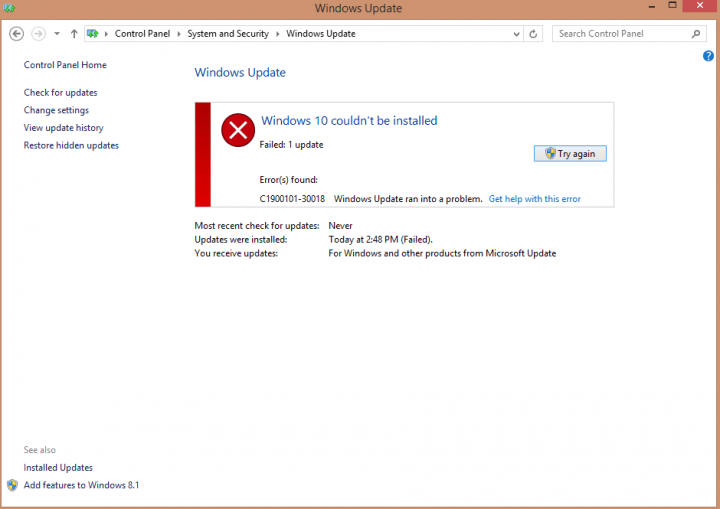Image resolution: width=720 pixels, height=509 pixels.
Task: Click the Windows Update breadcrumb
Action: pos(321,34)
